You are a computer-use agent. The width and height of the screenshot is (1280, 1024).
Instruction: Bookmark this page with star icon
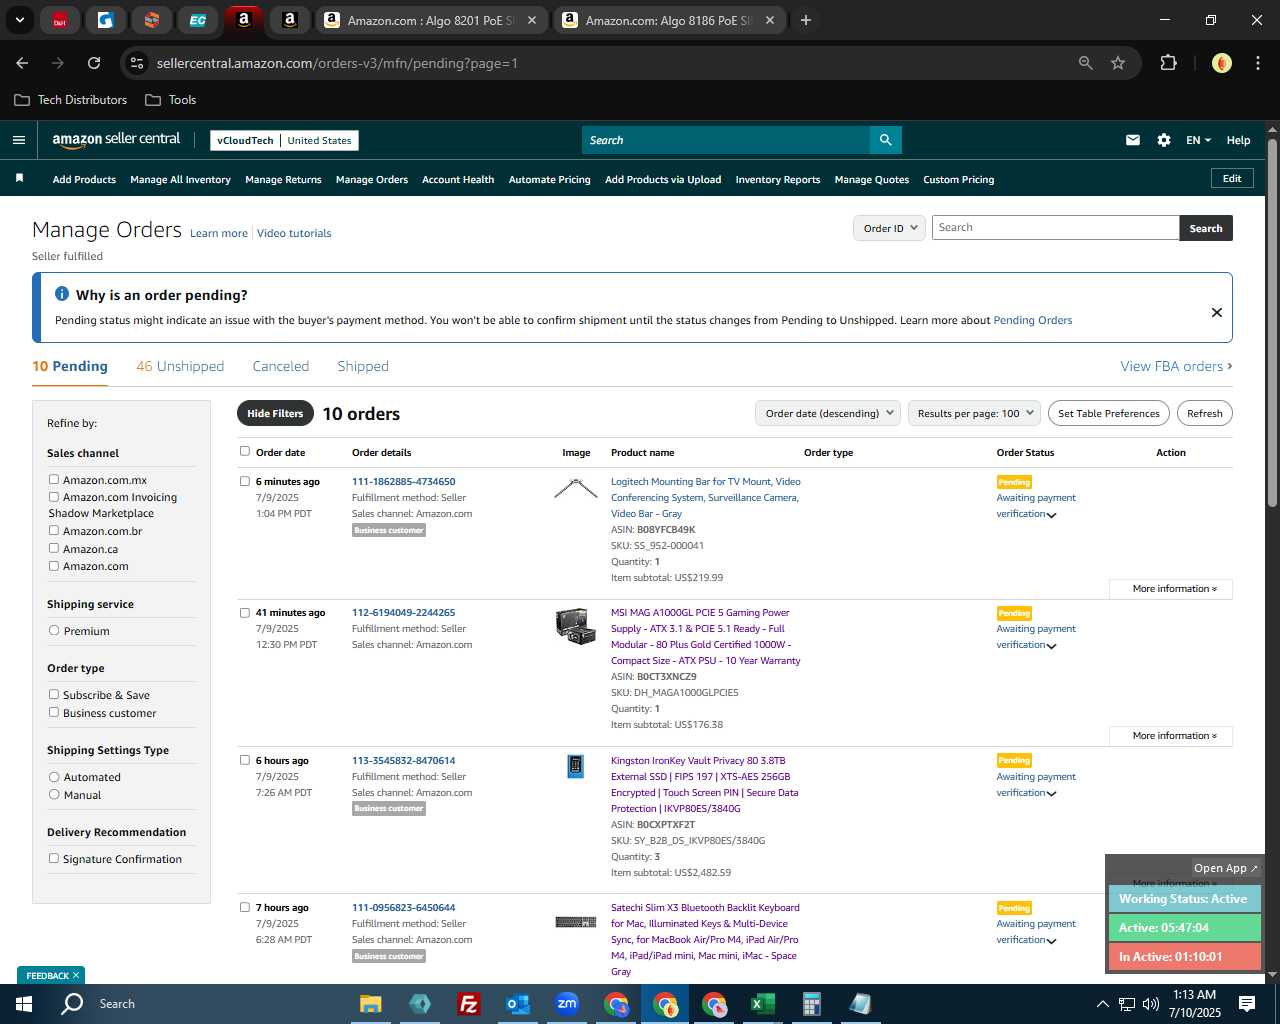[x=1118, y=63]
